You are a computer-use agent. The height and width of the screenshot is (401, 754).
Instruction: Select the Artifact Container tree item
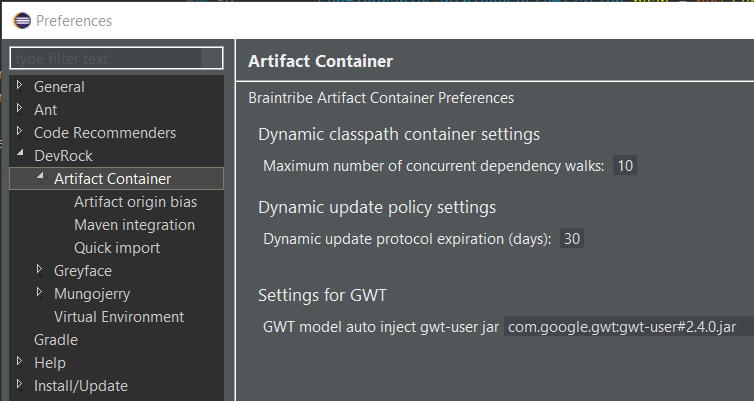[112, 179]
